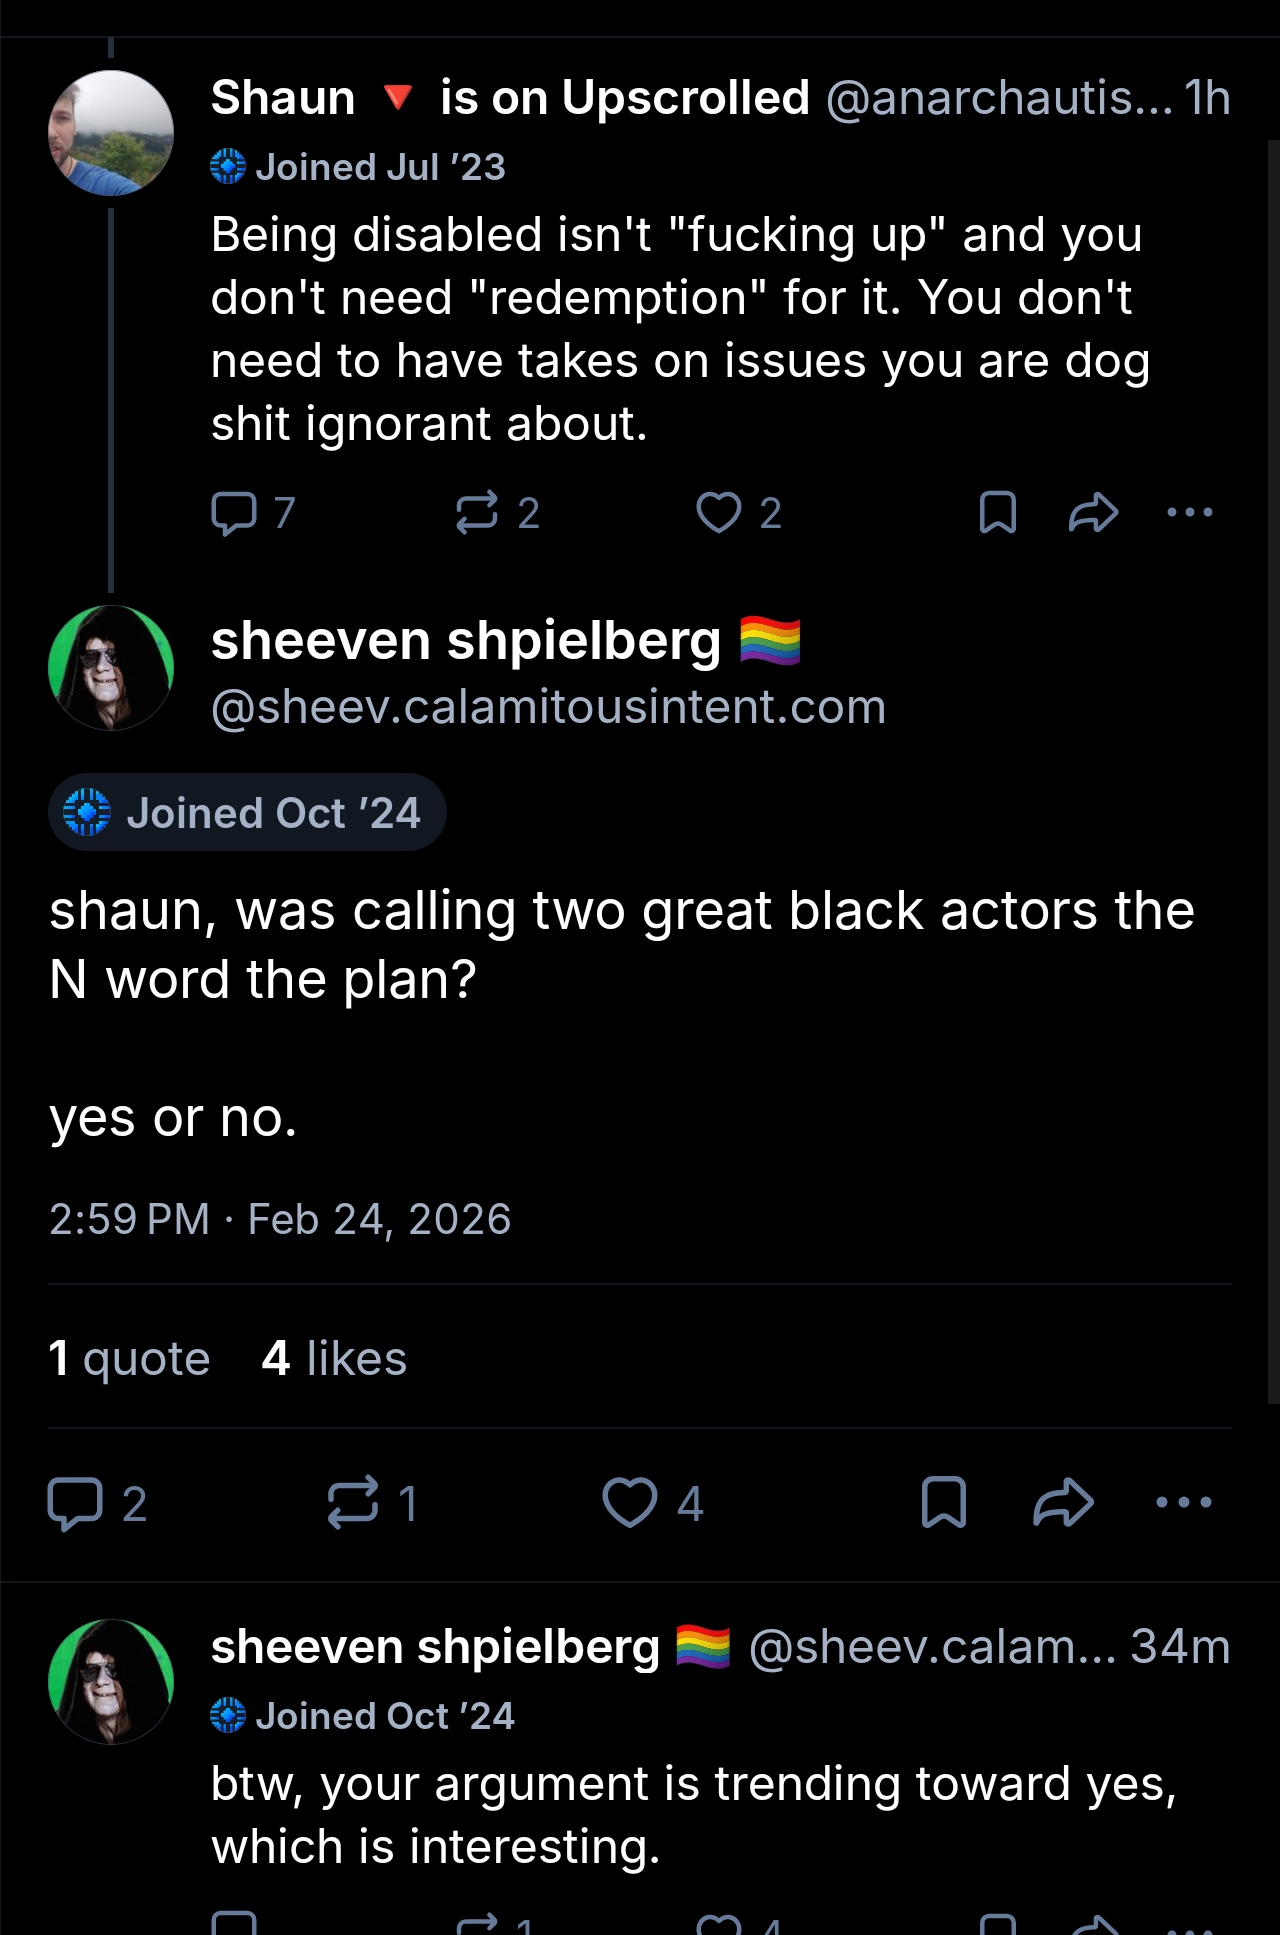The height and width of the screenshot is (1935, 1280).
Task: Open more options for the main post
Action: [x=1183, y=1503]
